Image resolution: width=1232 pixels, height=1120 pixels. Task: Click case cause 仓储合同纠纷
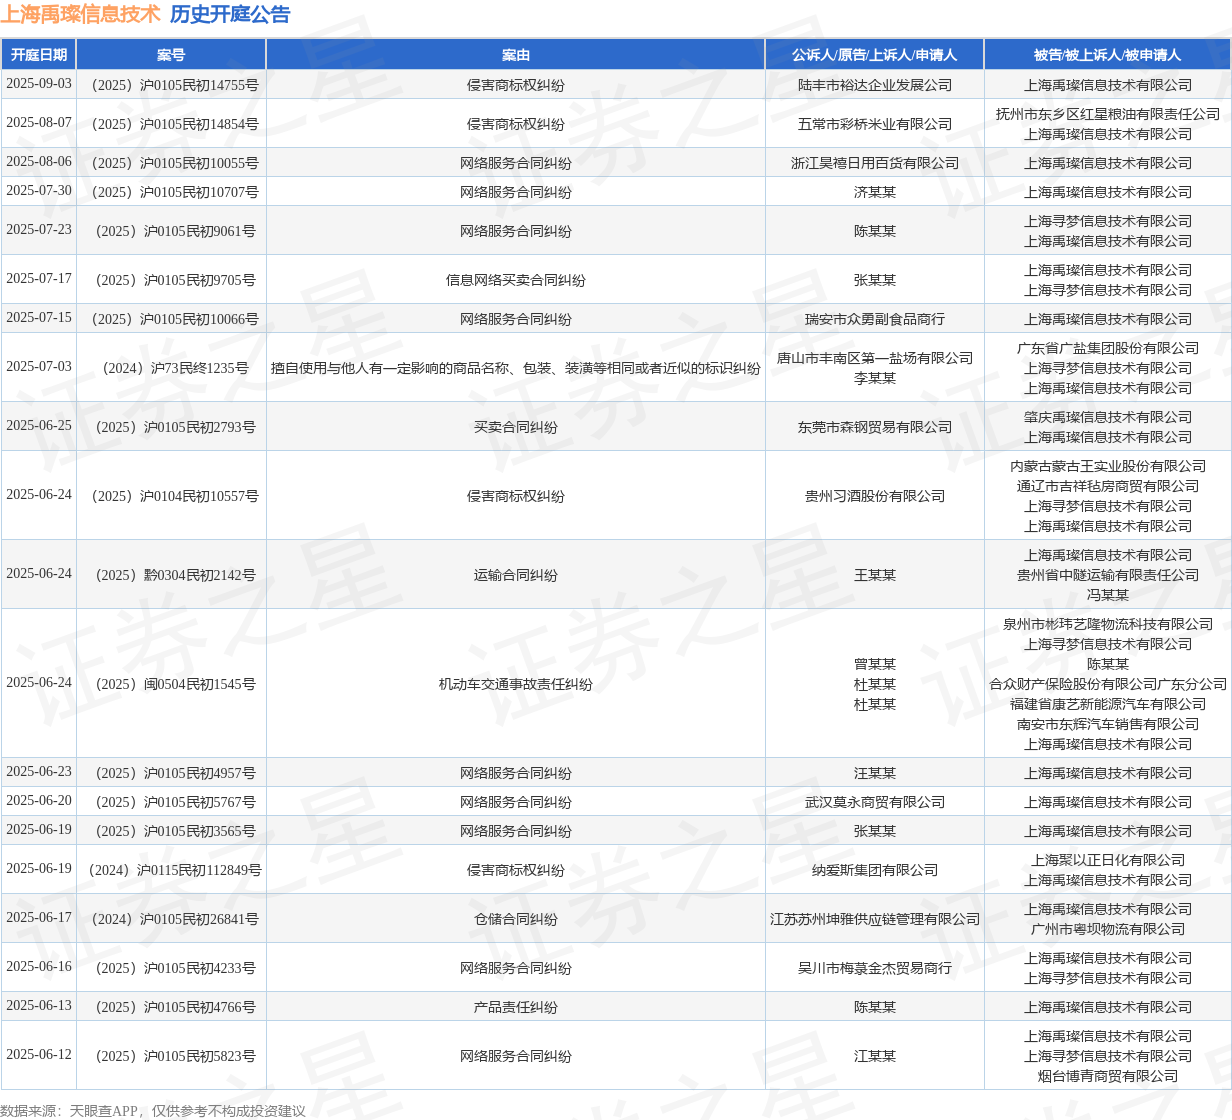pos(516,919)
